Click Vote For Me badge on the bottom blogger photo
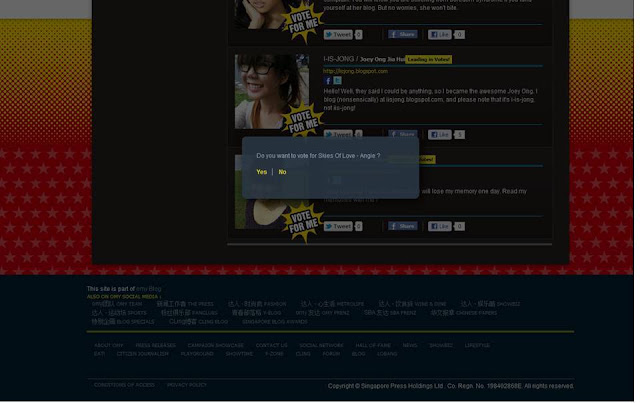This screenshot has height=403, width=640. coord(303,223)
